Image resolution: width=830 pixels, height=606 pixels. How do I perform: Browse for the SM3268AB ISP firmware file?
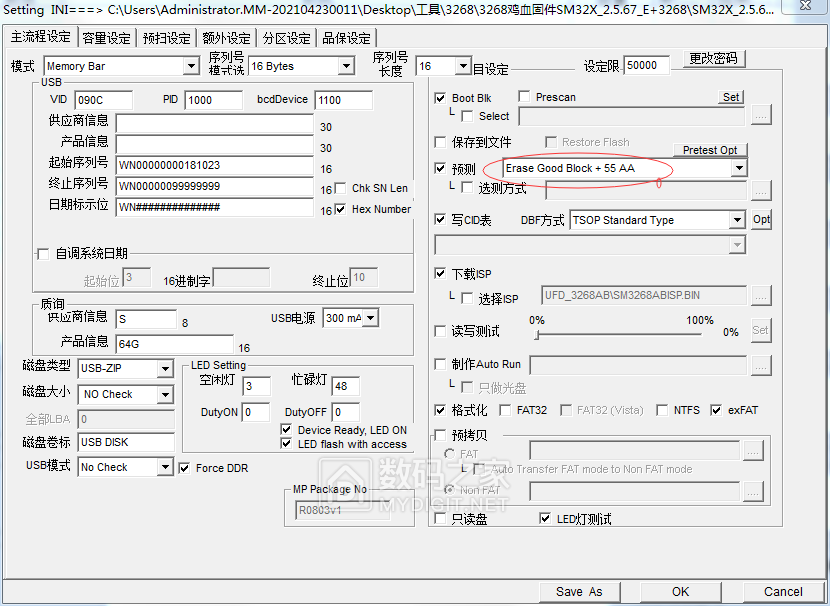click(x=761, y=295)
